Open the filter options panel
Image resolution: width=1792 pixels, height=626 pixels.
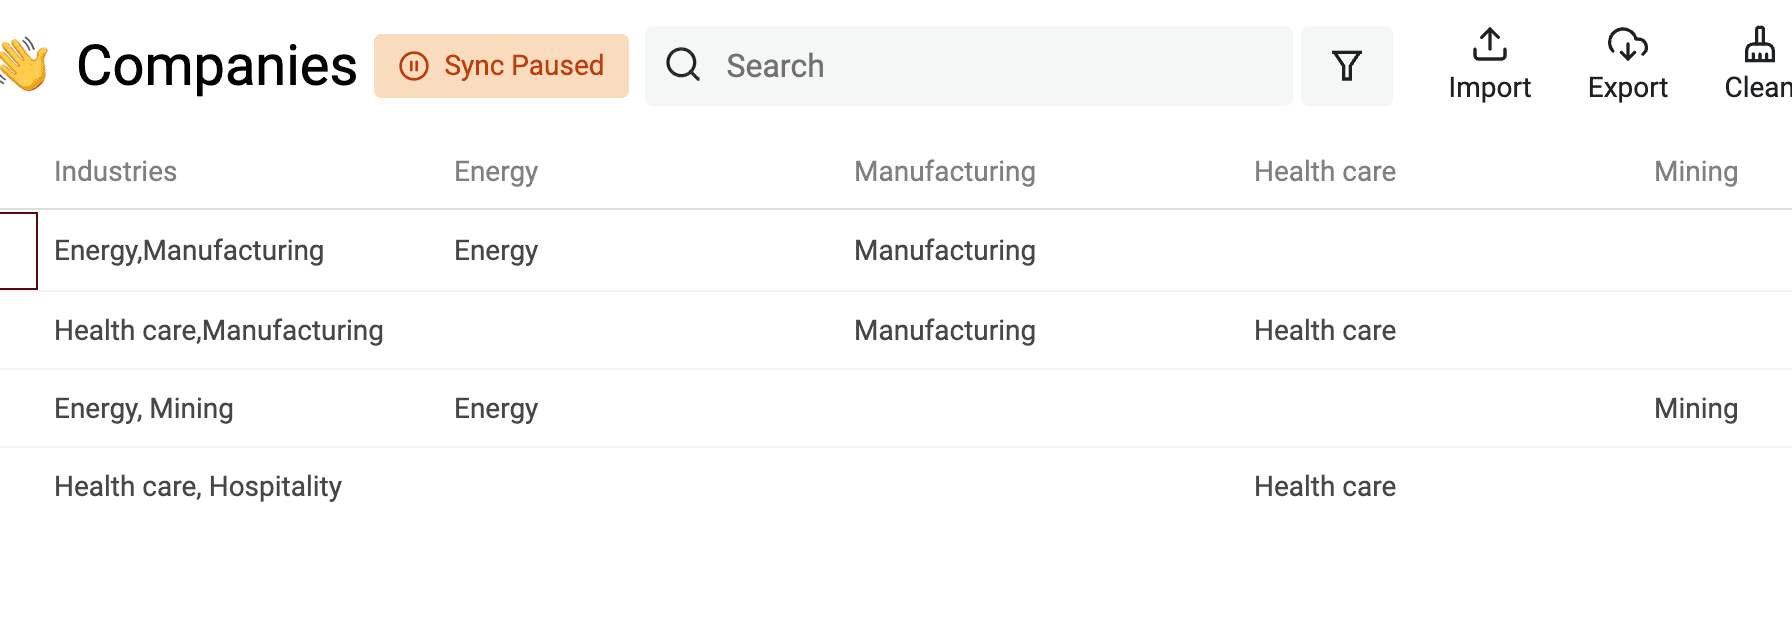[x=1346, y=65]
